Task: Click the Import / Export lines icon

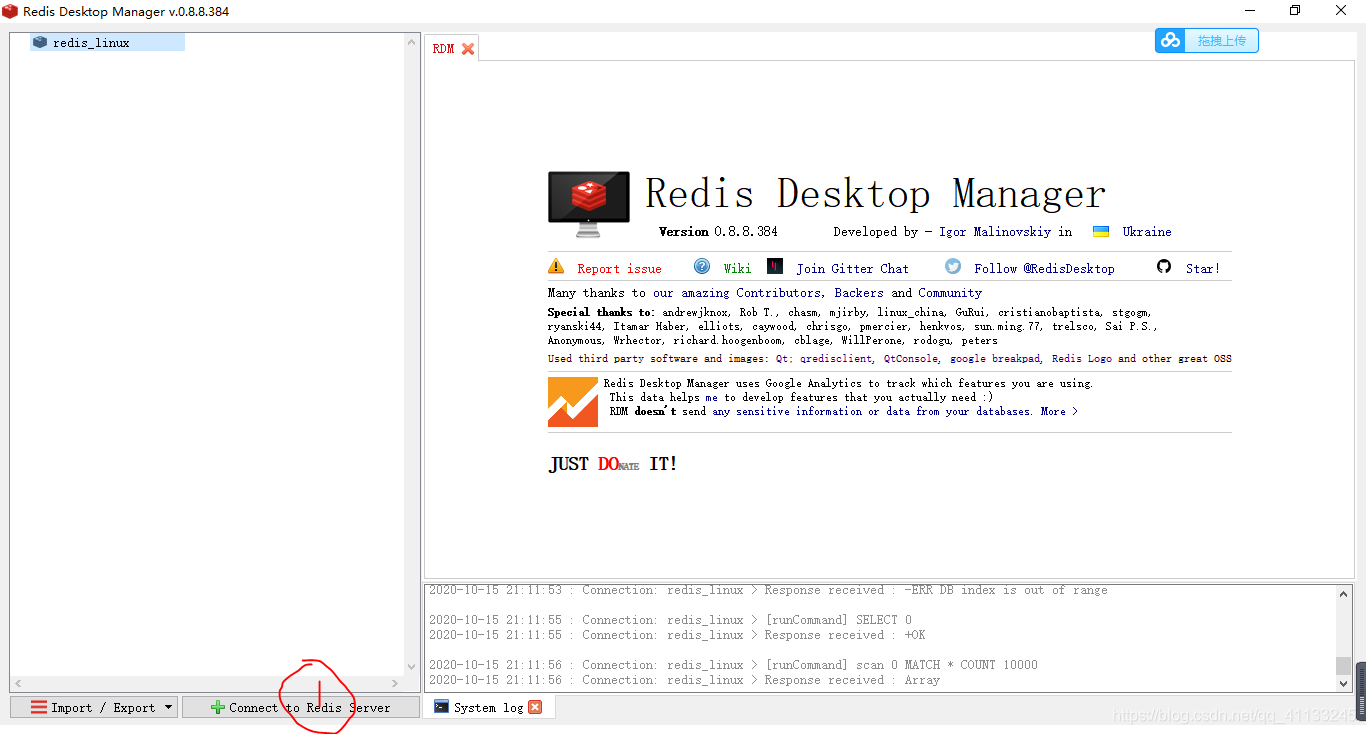Action: click(39, 707)
